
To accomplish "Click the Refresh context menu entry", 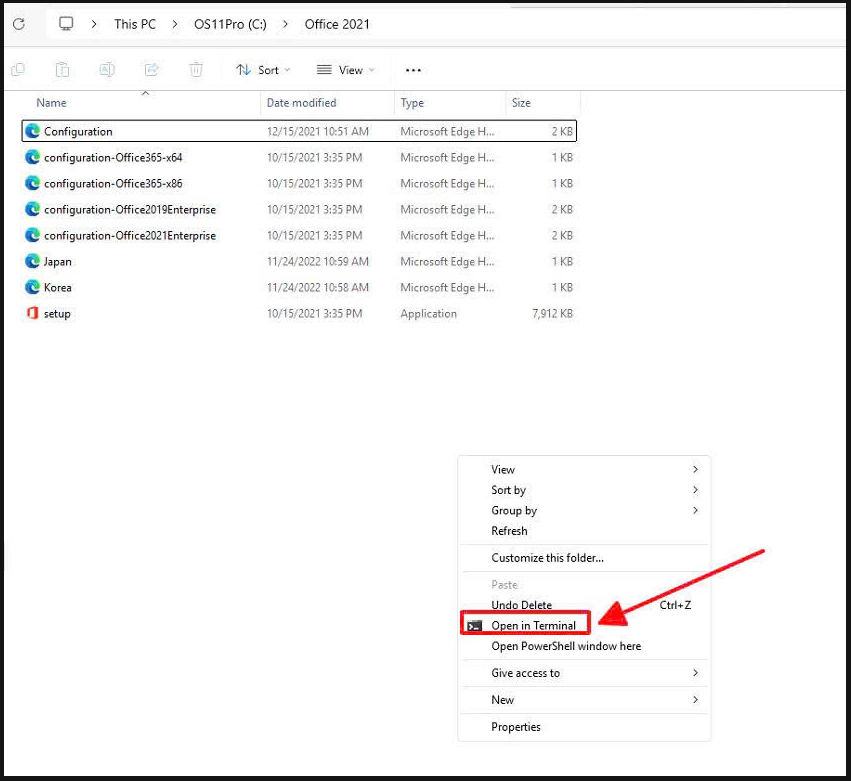I will coord(509,531).
